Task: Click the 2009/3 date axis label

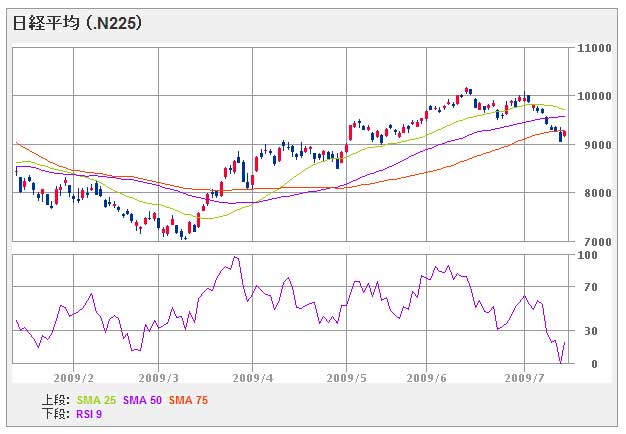Action: point(158,378)
